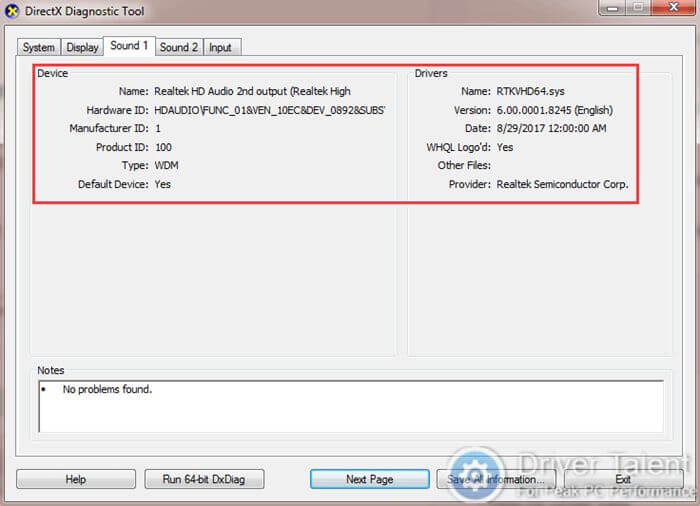Click driver name RTKVHD64.sys

point(530,92)
